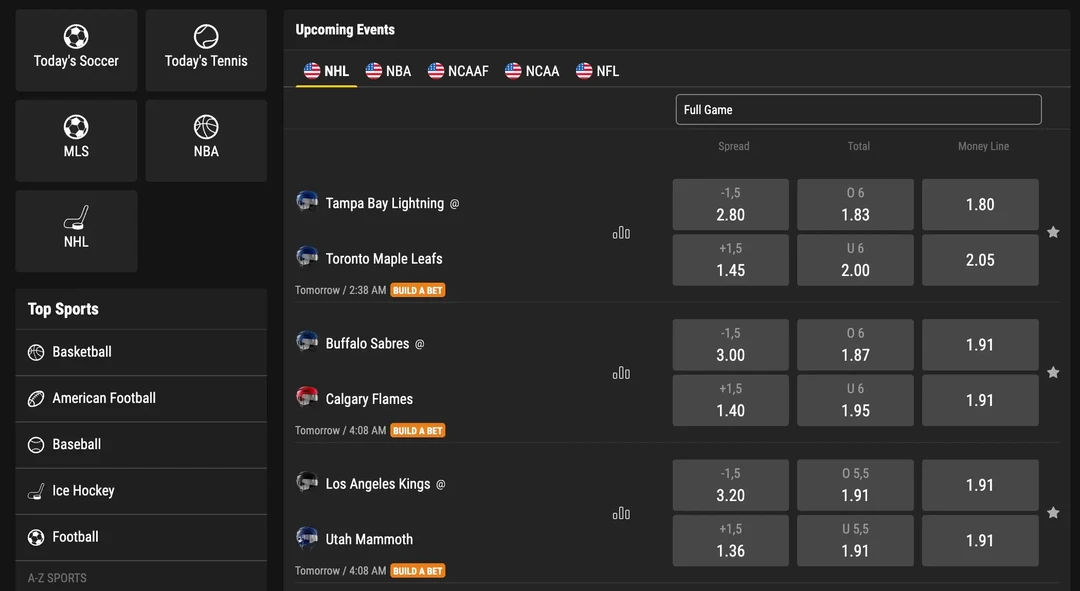The image size is (1080, 591).
Task: Open Today's Tennis via its icon
Action: pyautogui.click(x=206, y=38)
